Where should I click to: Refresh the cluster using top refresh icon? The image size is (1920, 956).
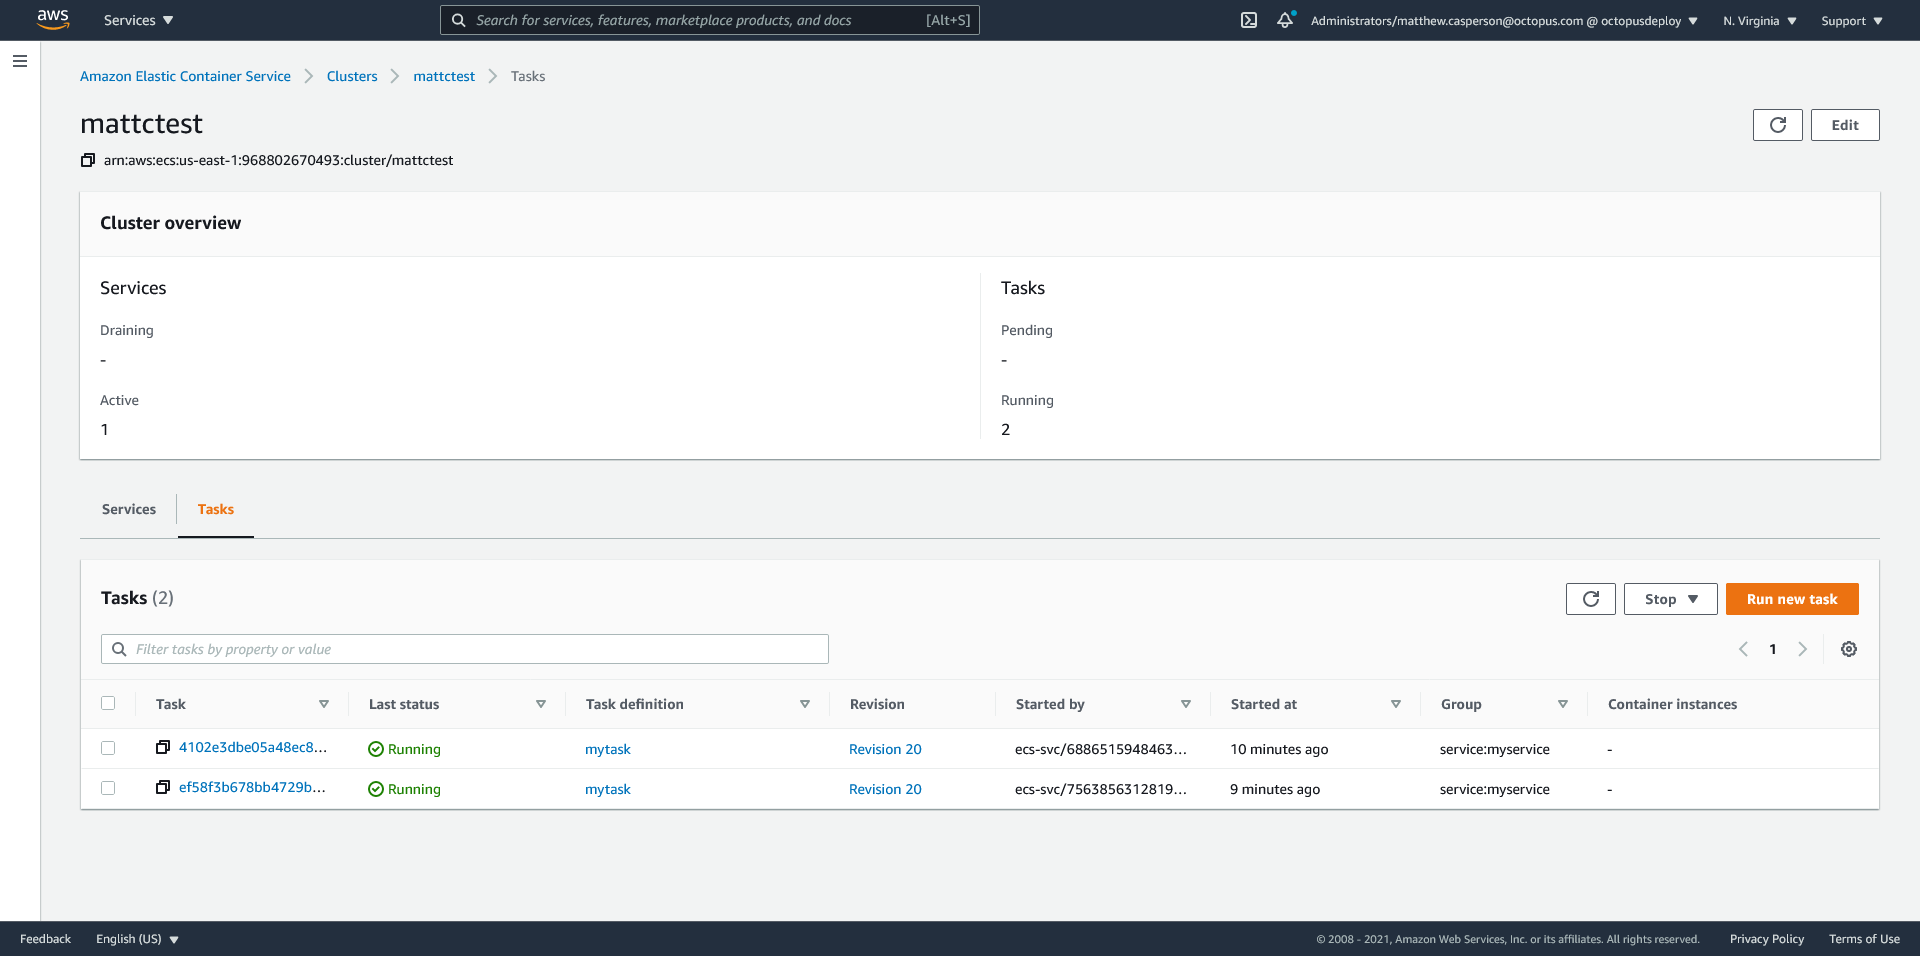tap(1777, 125)
